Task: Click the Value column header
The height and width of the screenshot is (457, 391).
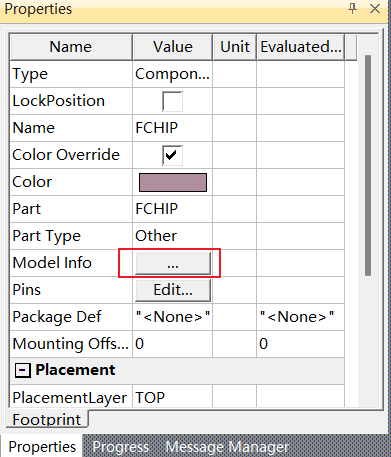Action: (x=172, y=47)
